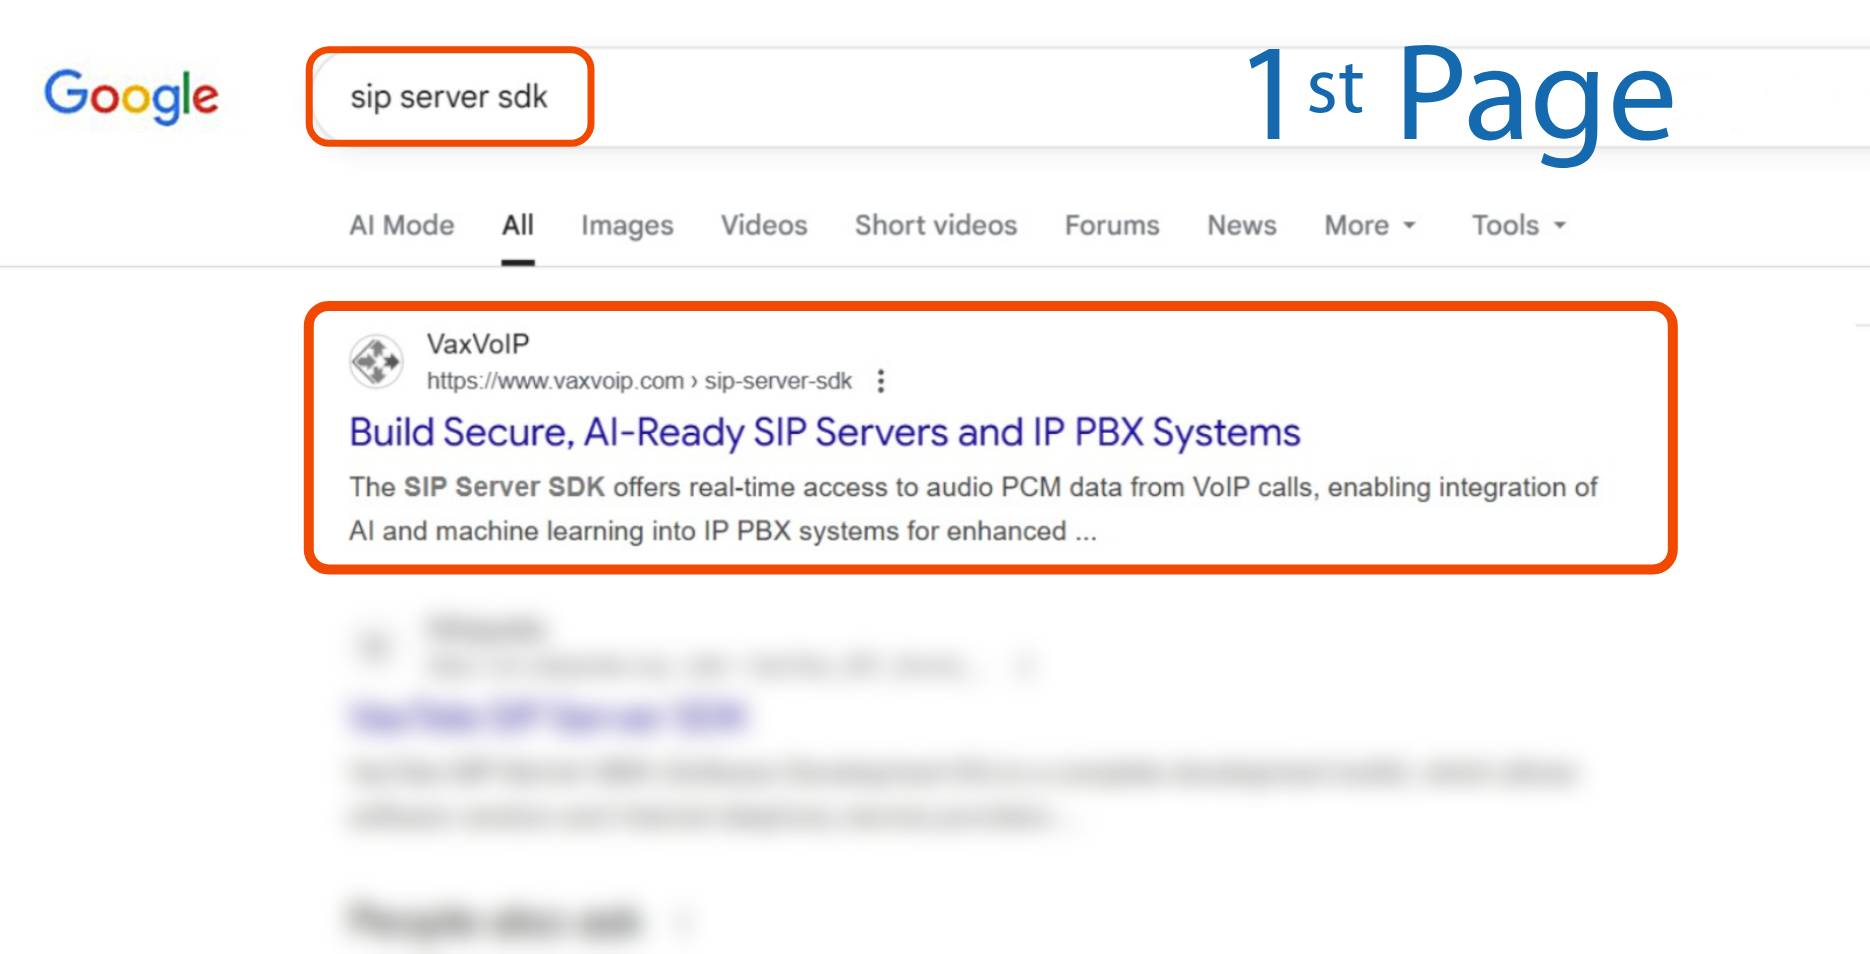Switch to the AI Mode tab
Screen dimensions: 1870x954
tap(401, 226)
